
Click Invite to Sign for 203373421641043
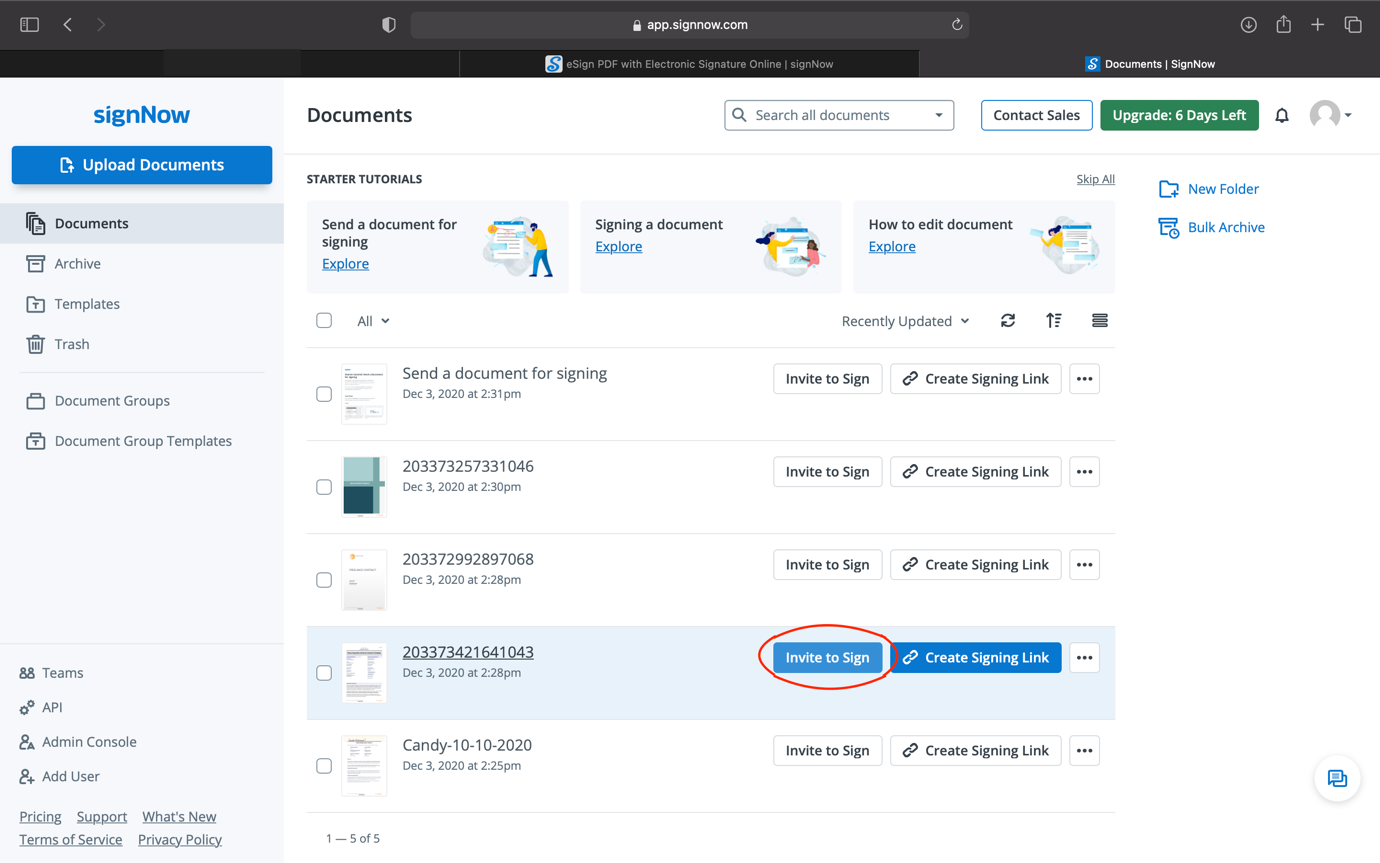pos(827,658)
